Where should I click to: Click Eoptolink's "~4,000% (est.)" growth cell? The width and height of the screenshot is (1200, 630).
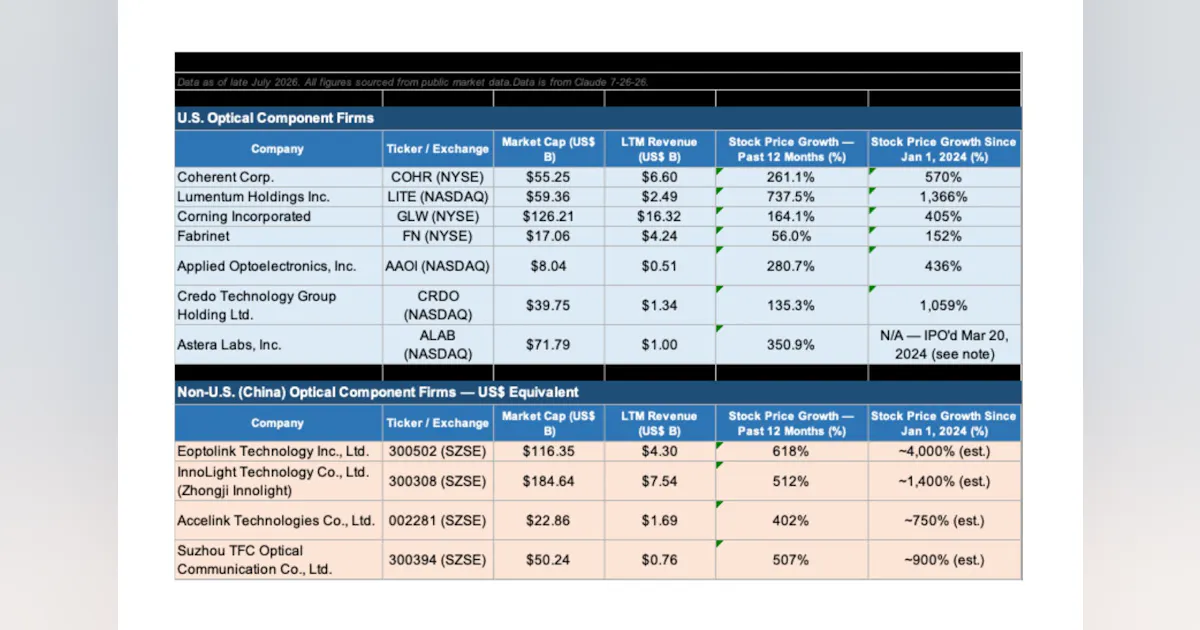tap(945, 451)
